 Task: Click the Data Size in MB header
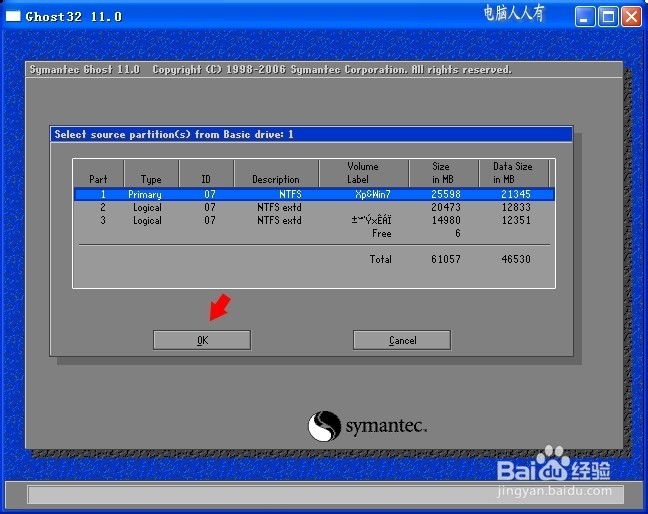pos(512,173)
